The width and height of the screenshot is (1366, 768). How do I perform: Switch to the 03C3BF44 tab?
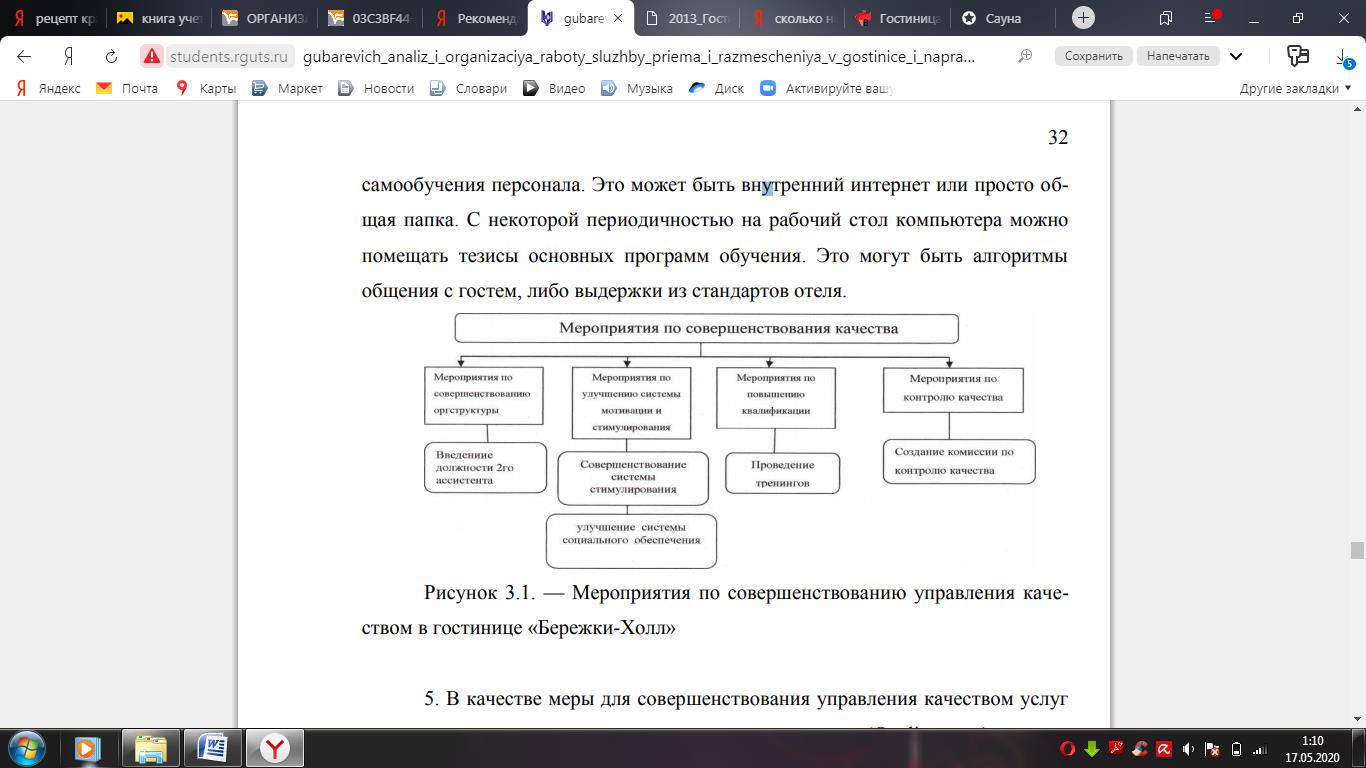point(373,18)
